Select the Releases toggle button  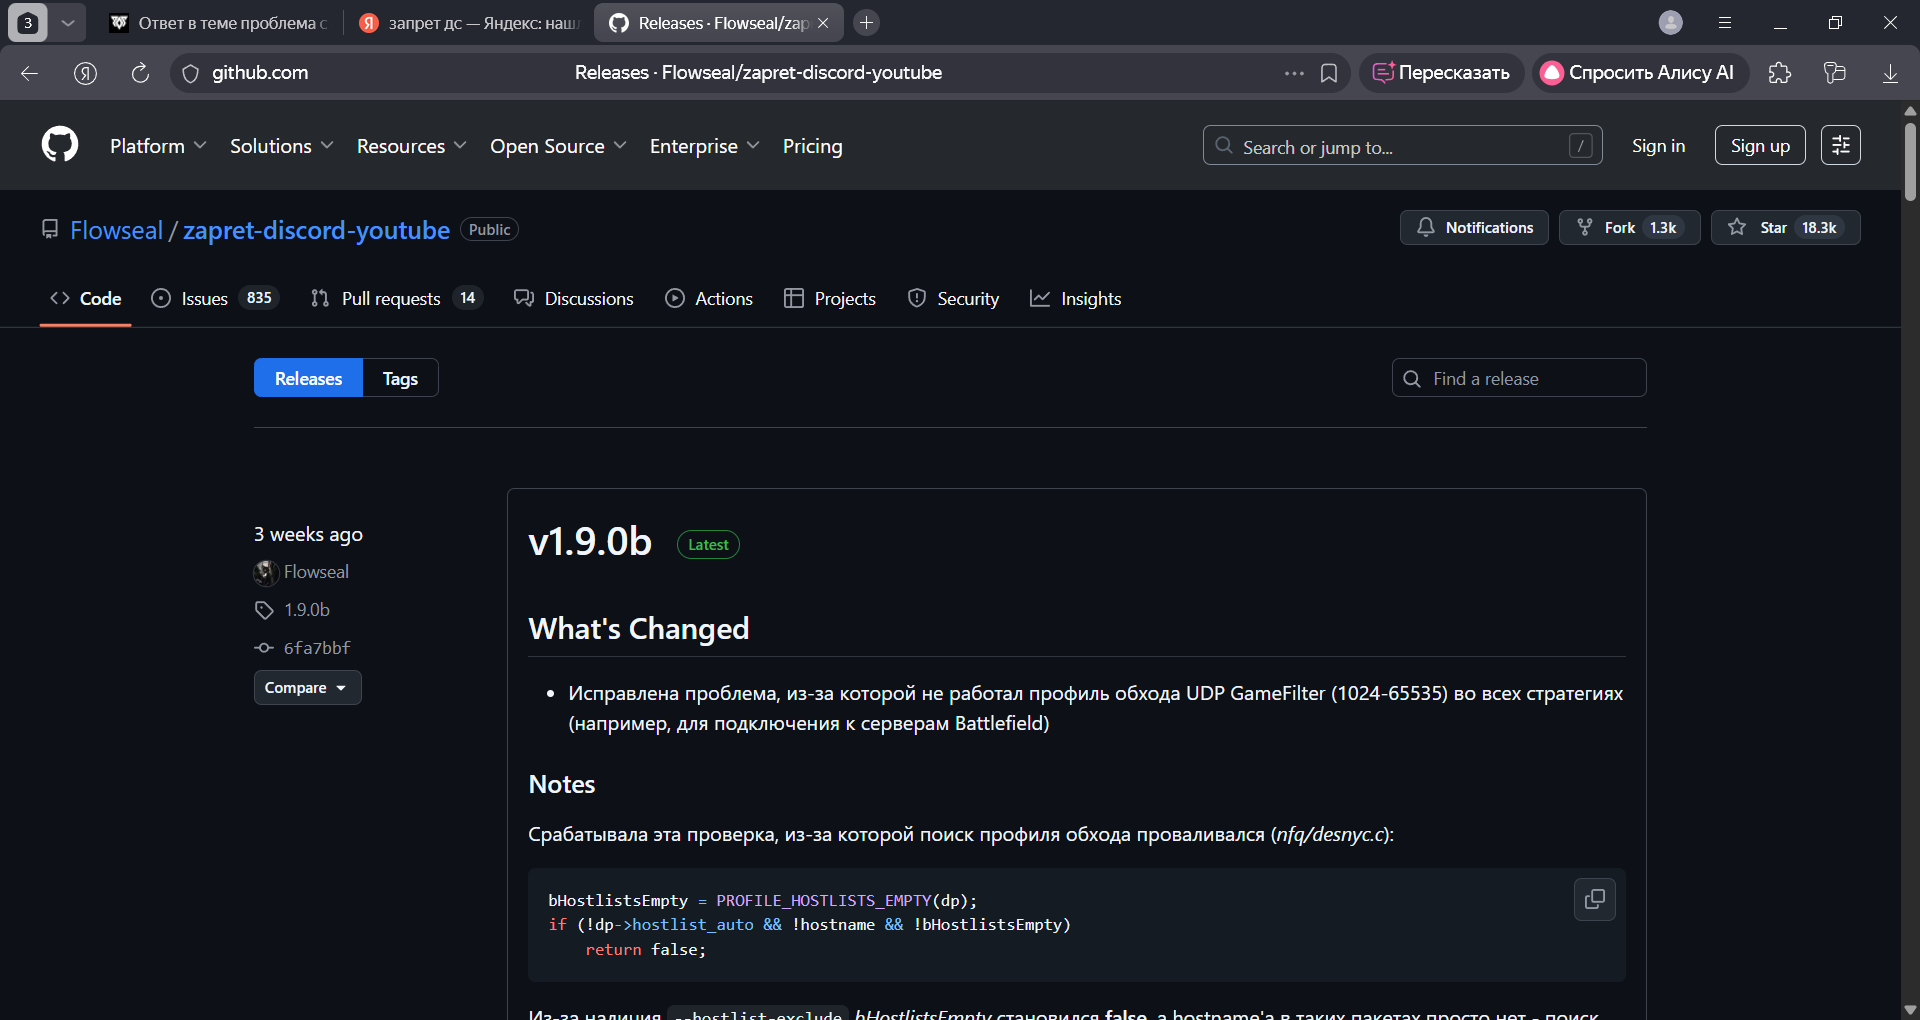click(308, 378)
